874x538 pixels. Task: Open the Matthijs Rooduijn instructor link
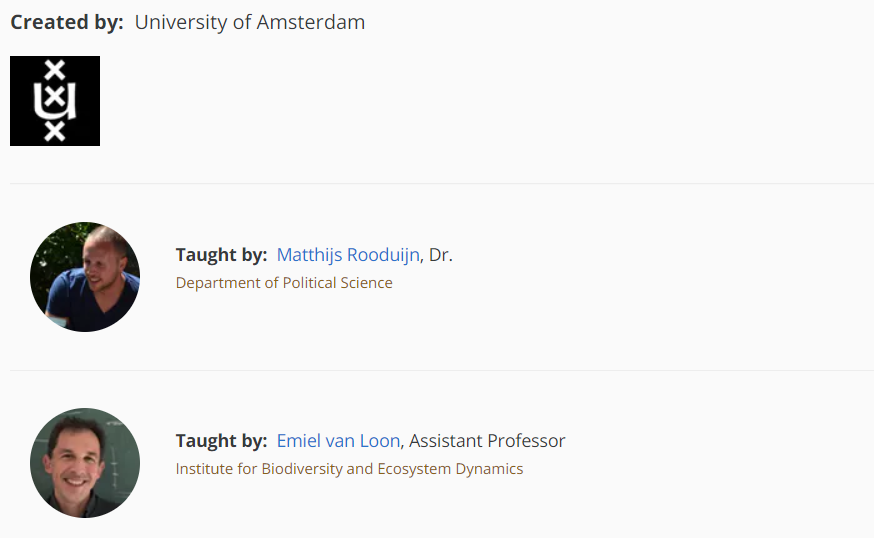(348, 255)
